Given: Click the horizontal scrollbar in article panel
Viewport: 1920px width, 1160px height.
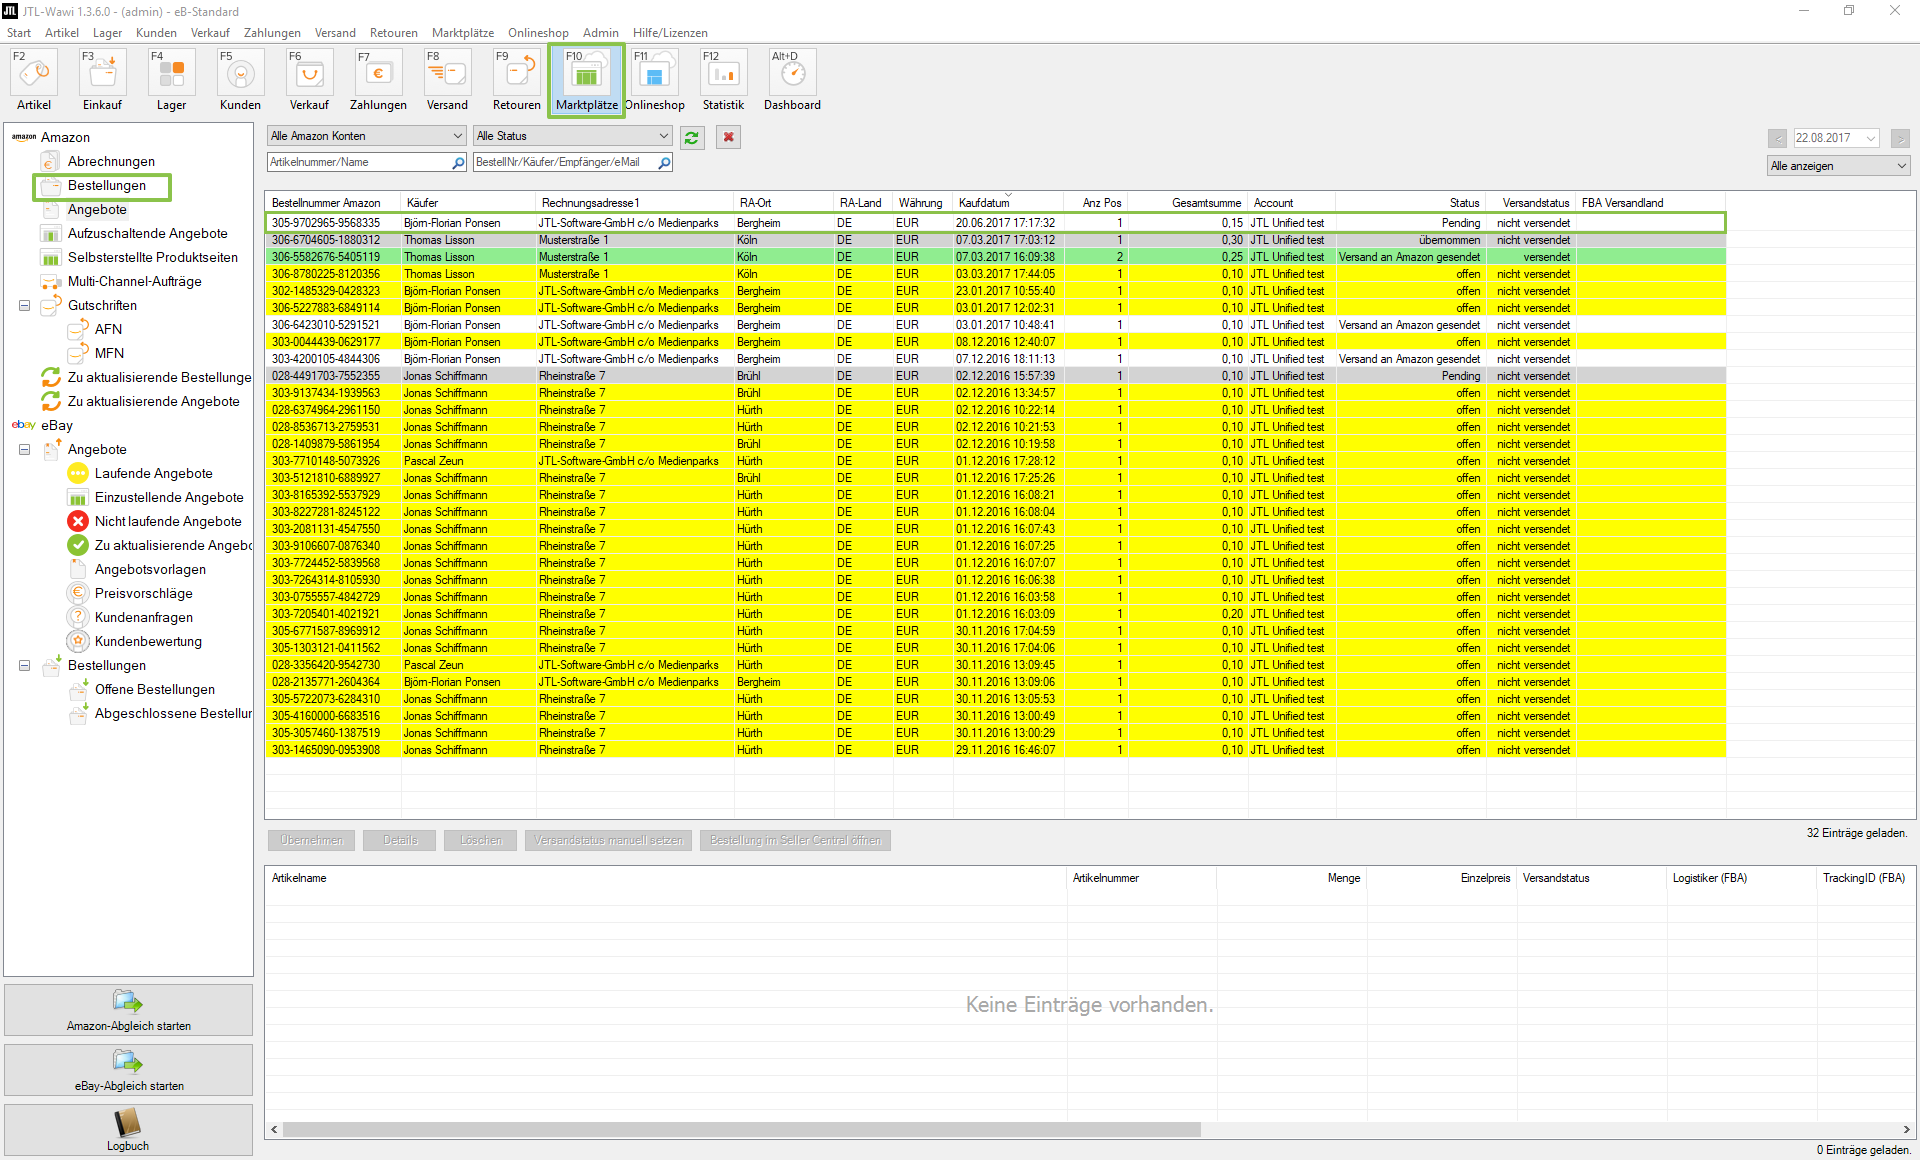Looking at the screenshot, I should point(741,1130).
